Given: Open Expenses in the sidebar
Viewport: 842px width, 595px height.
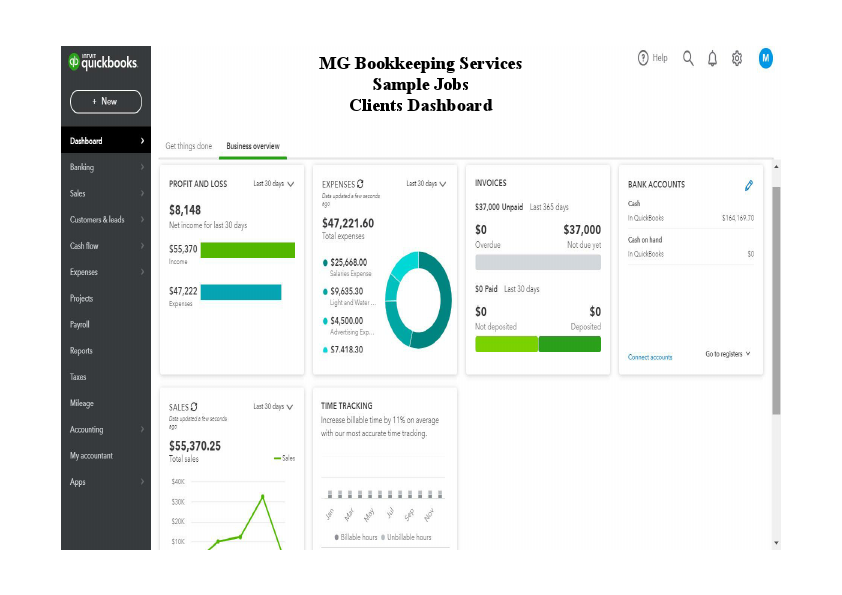Looking at the screenshot, I should tap(106, 272).
